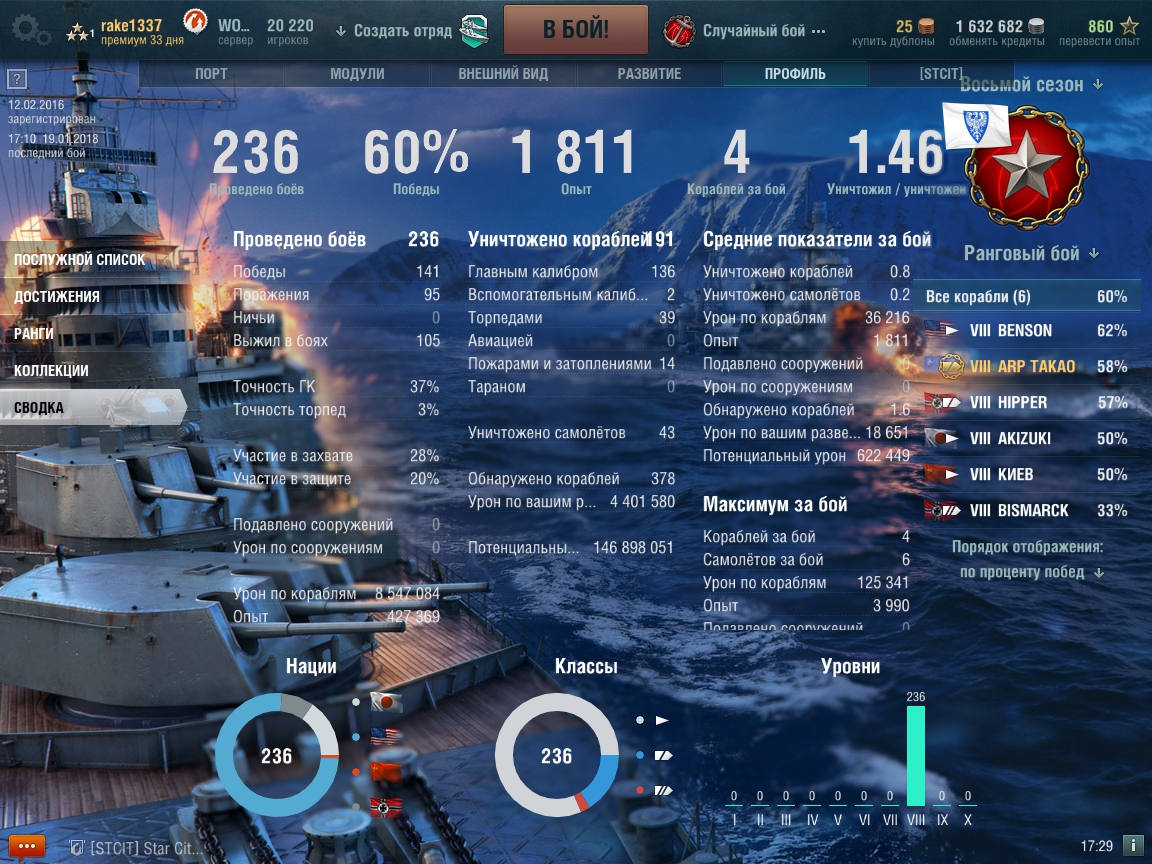Click the info icon beside clock

coord(1132,846)
